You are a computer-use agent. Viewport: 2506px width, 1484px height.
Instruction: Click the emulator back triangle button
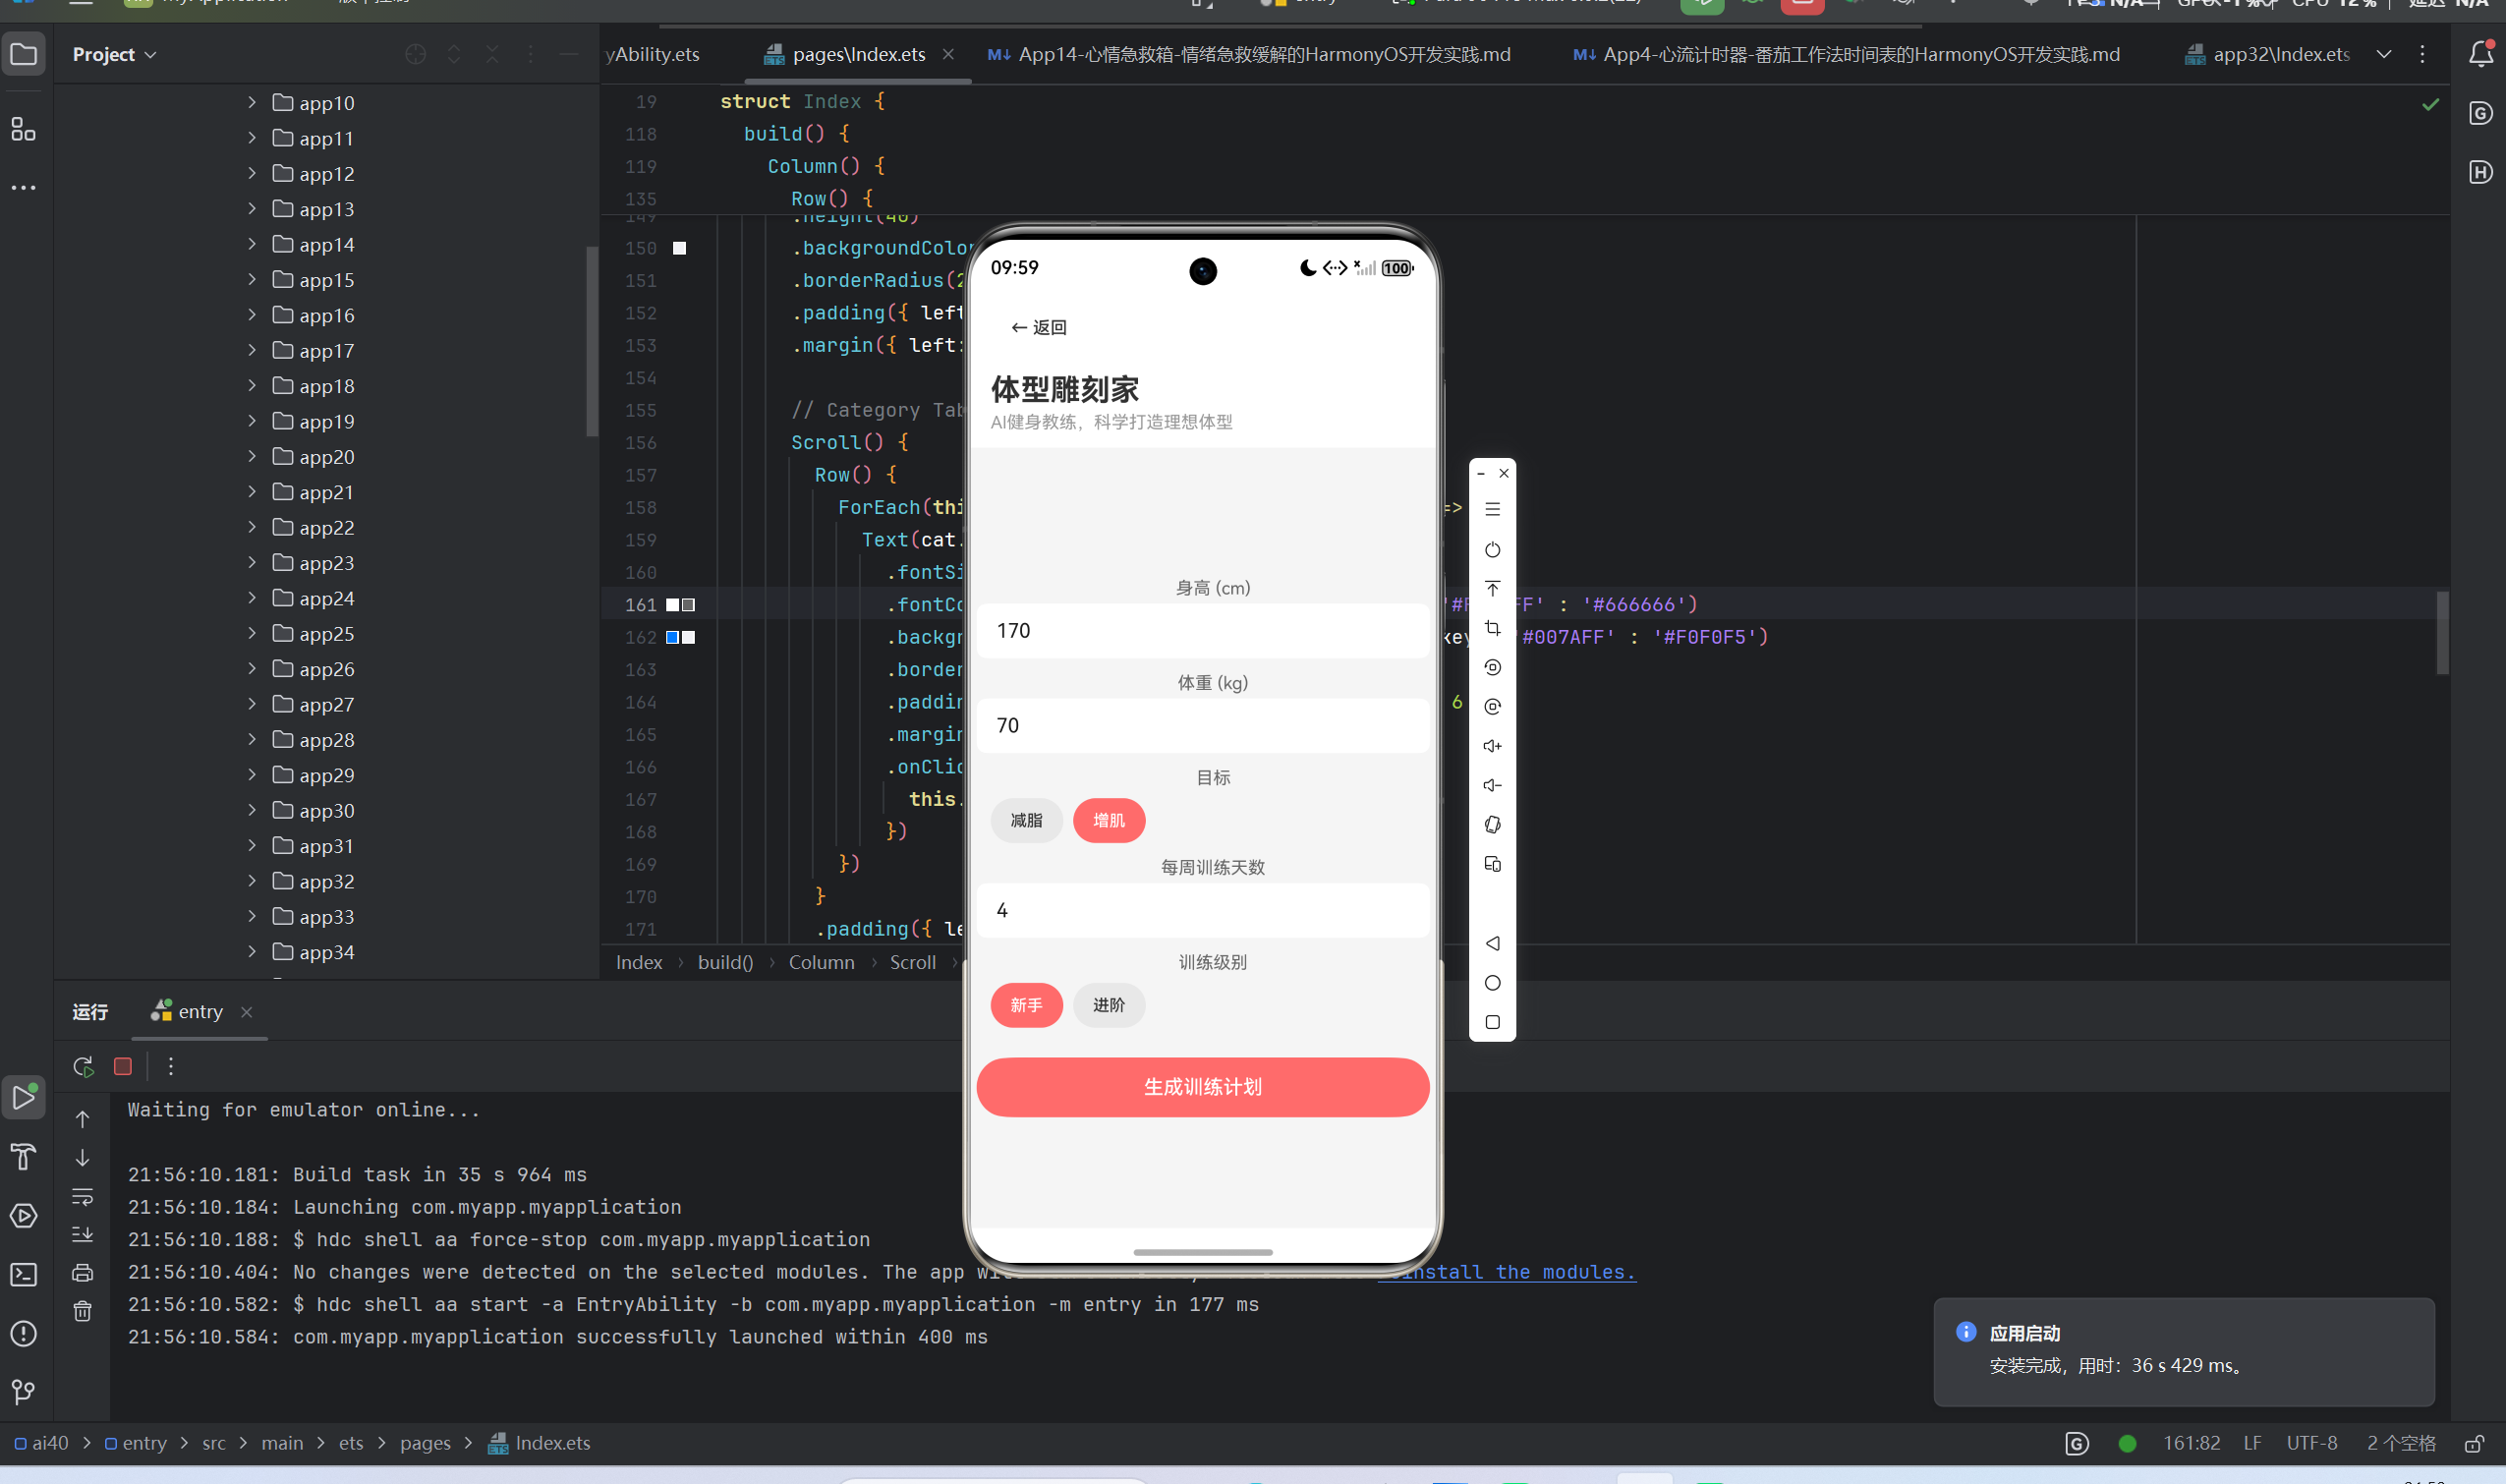1492,943
